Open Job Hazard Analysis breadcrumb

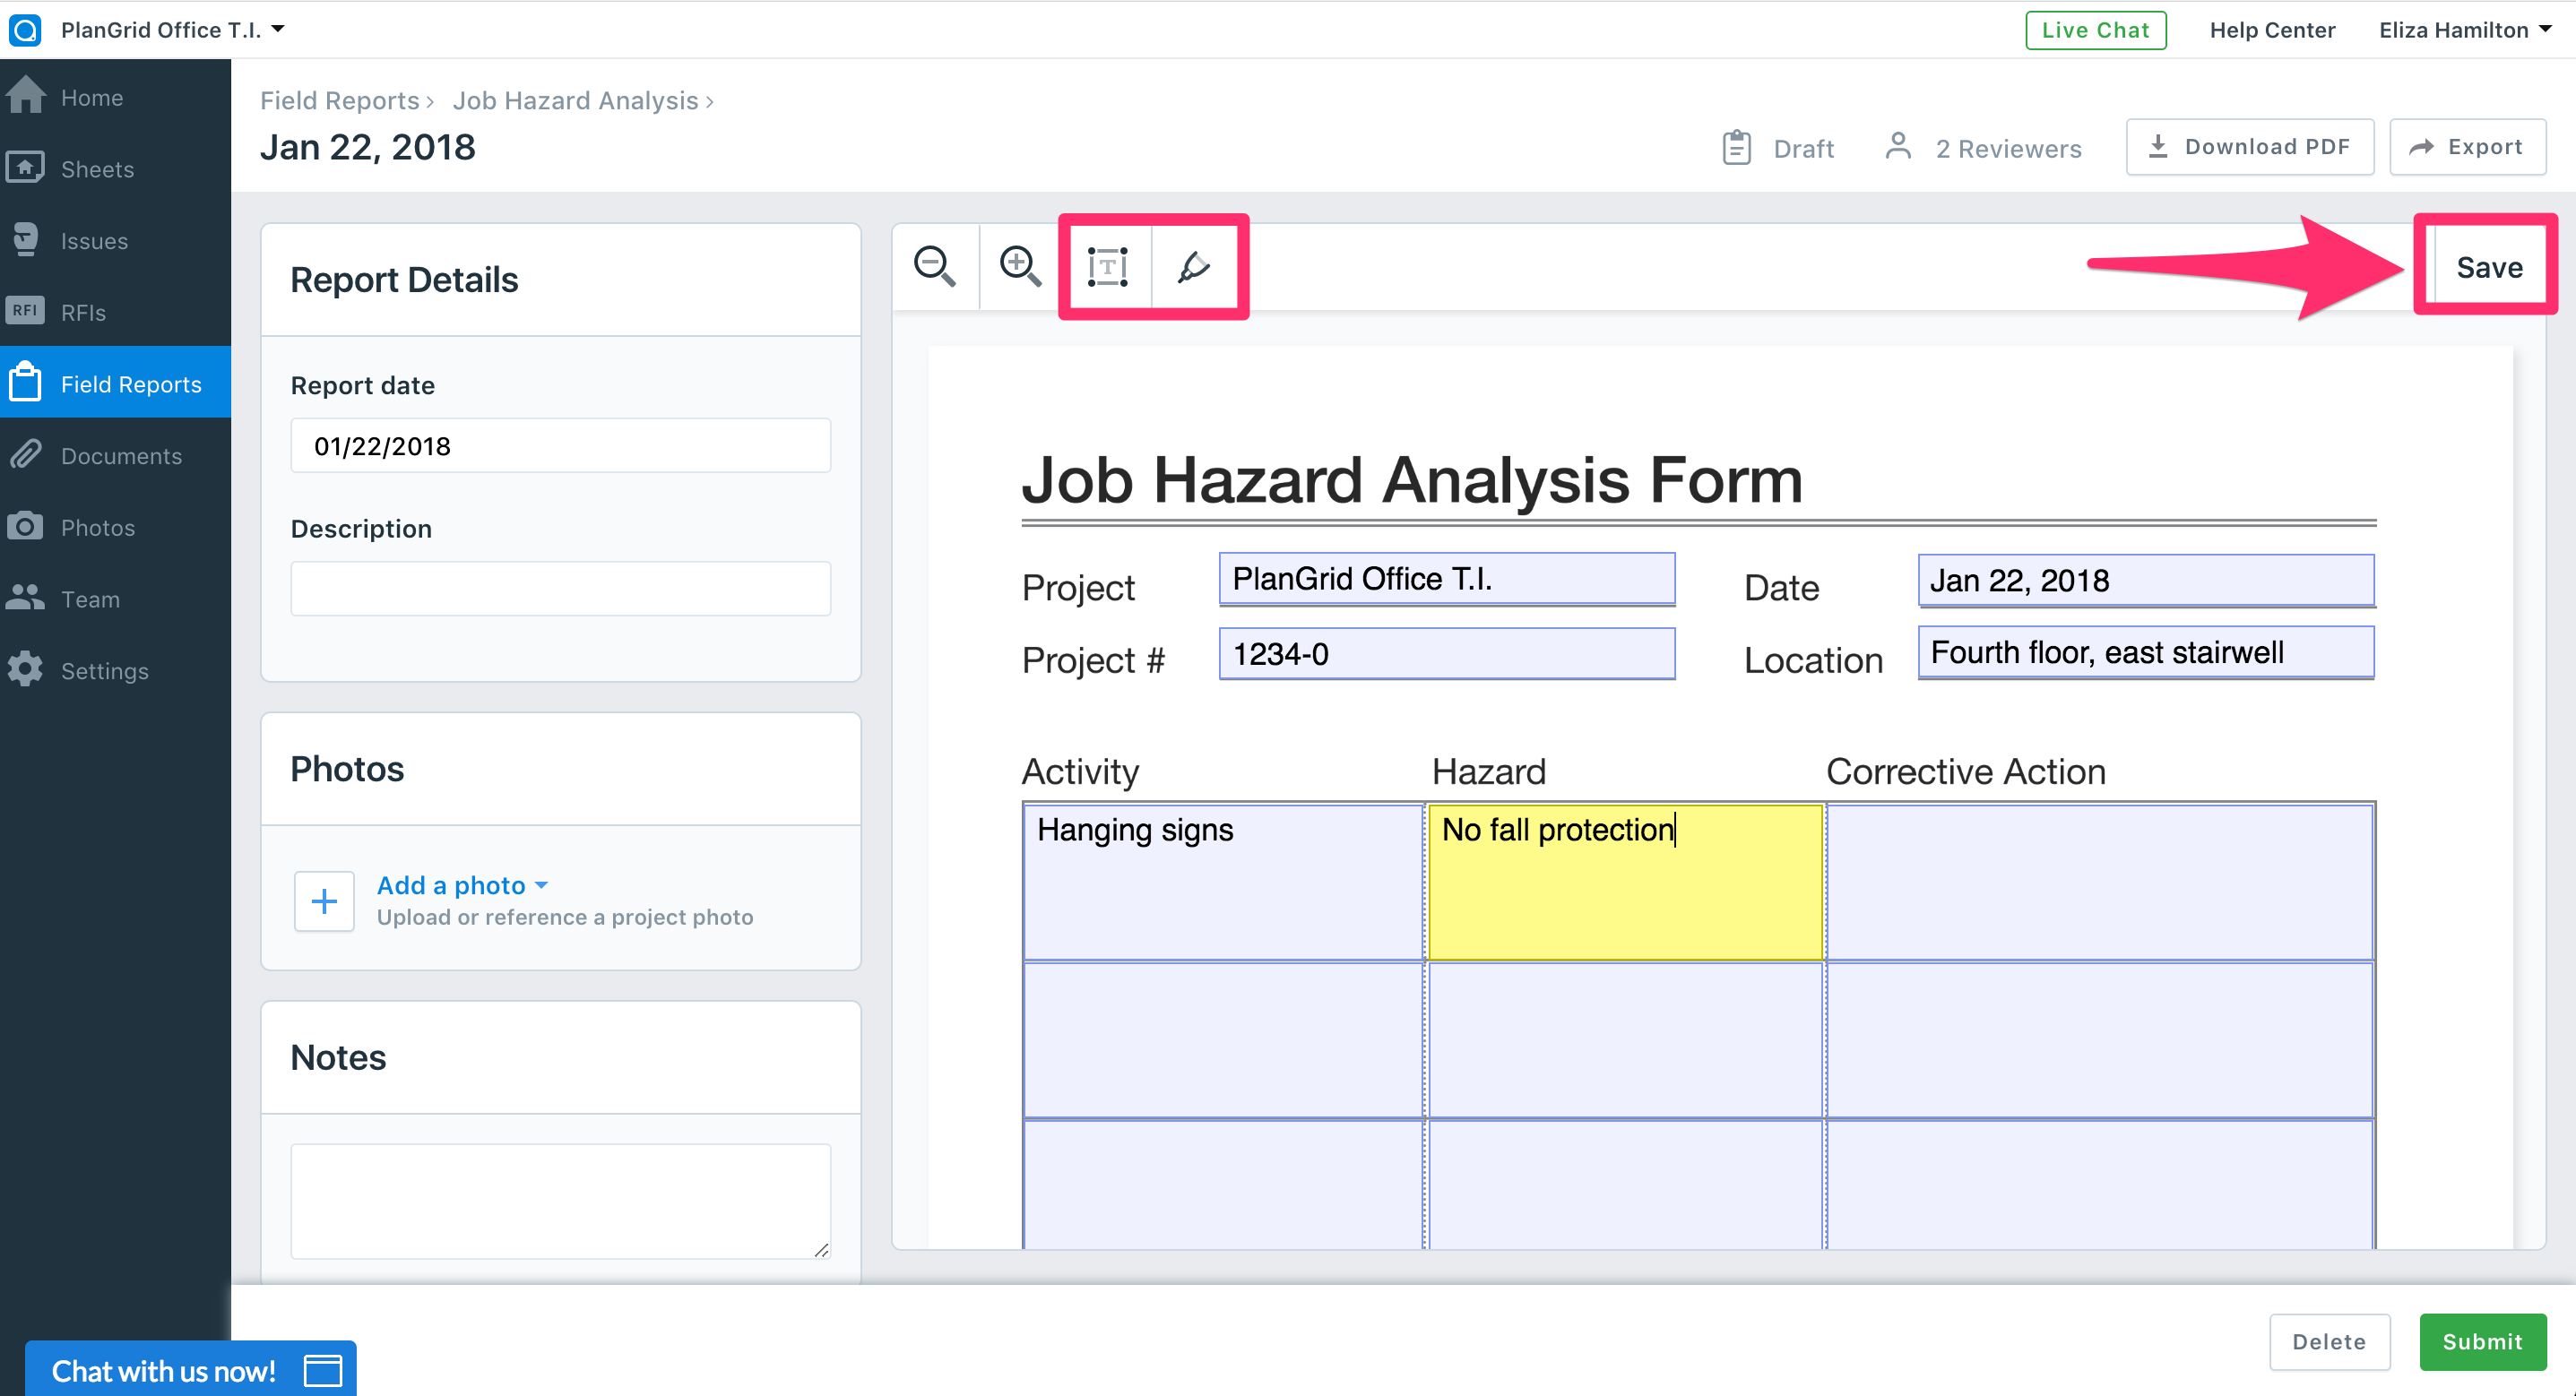point(575,101)
